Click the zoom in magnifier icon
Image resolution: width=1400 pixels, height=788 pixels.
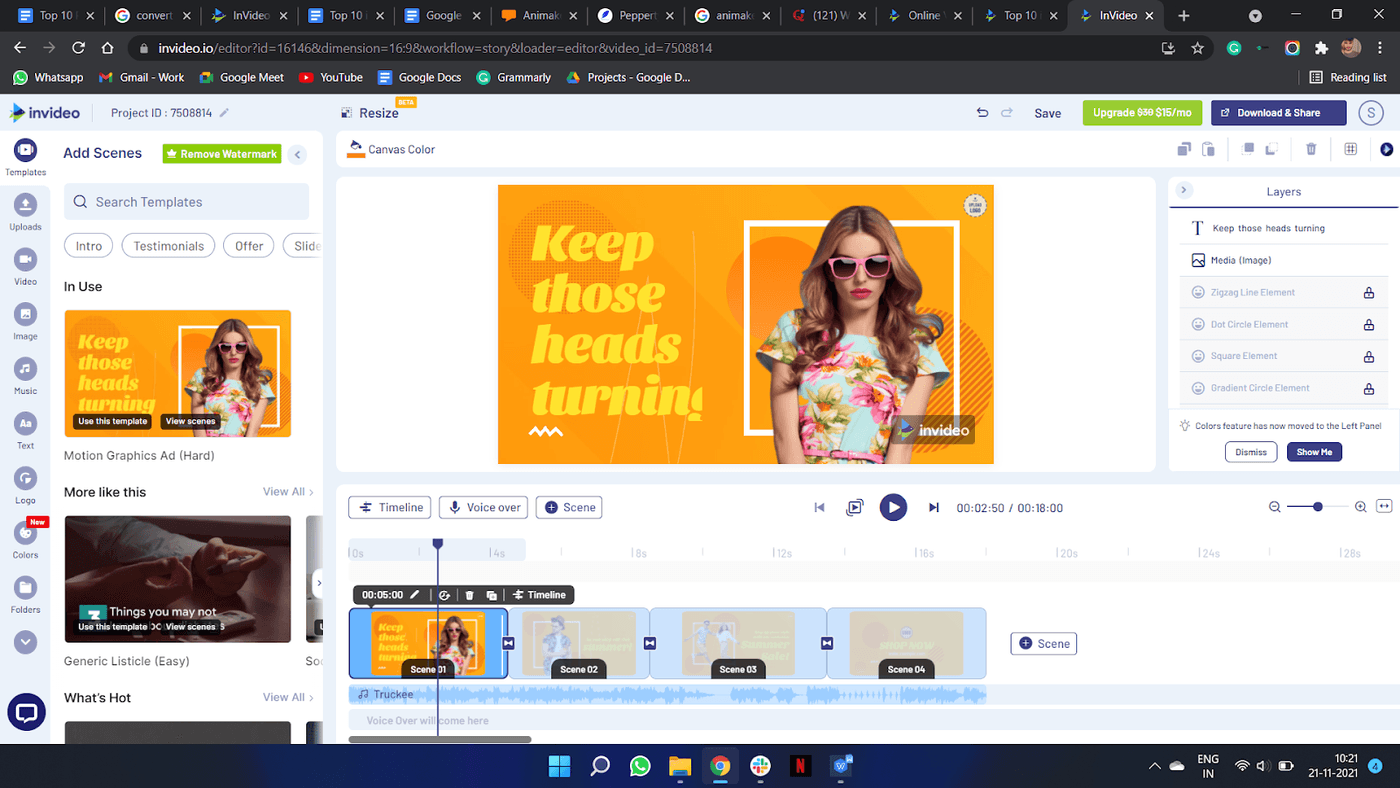(x=1360, y=507)
